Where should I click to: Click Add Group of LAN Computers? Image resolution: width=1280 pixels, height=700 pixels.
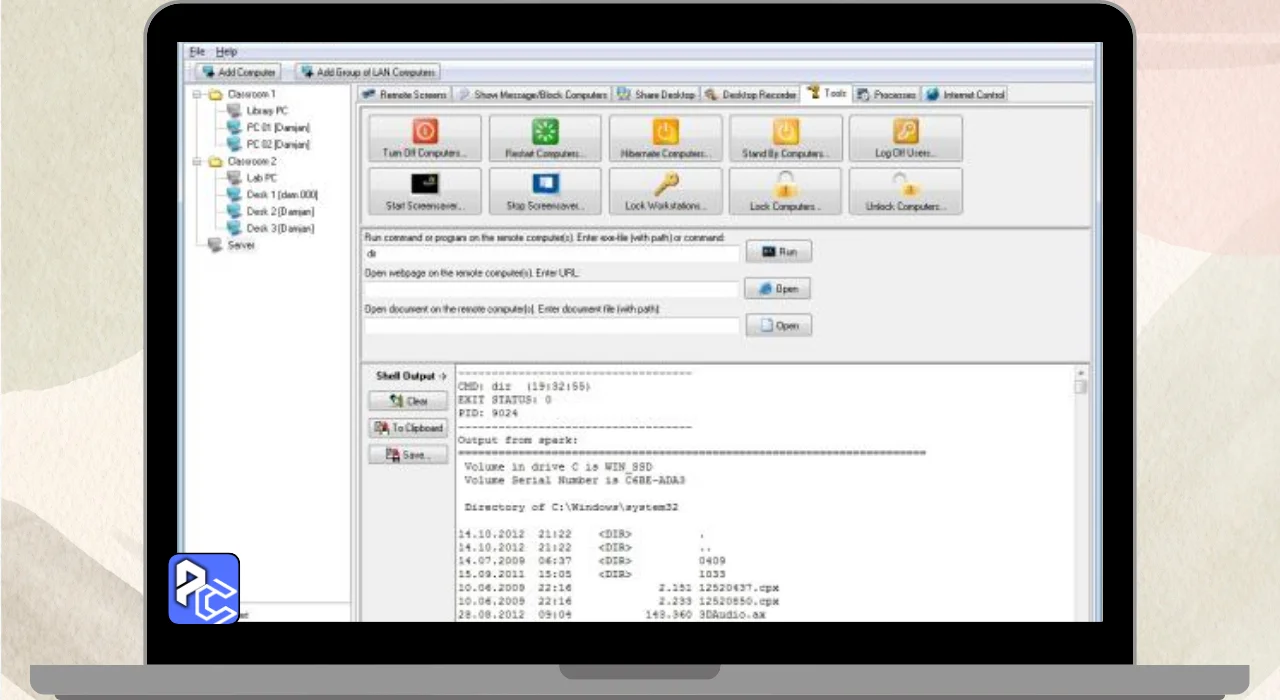[367, 72]
